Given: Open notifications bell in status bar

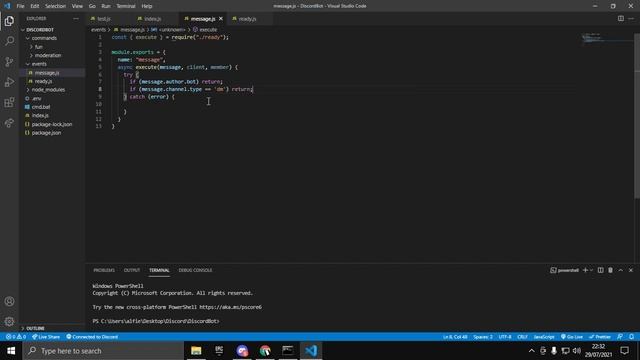Looking at the screenshot, I should 631,337.
